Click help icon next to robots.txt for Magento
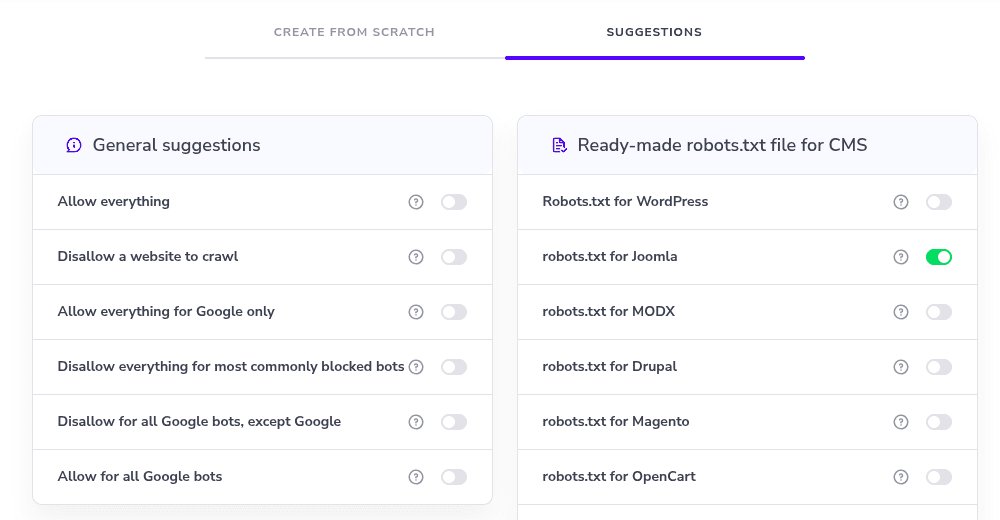The height and width of the screenshot is (520, 1000). point(901,422)
